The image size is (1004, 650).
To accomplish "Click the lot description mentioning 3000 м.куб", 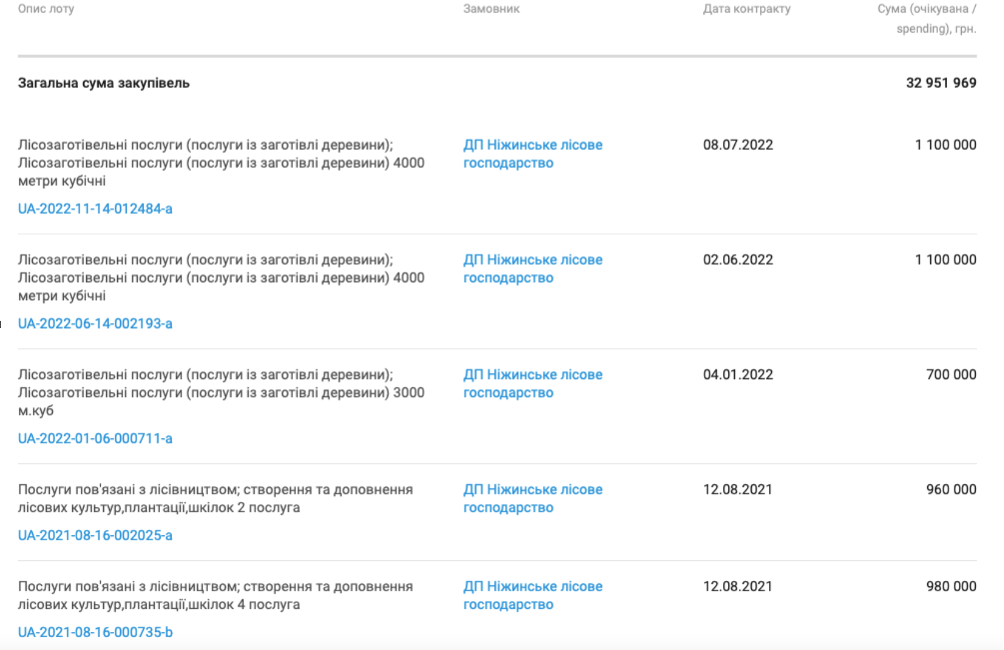I will (x=220, y=393).
